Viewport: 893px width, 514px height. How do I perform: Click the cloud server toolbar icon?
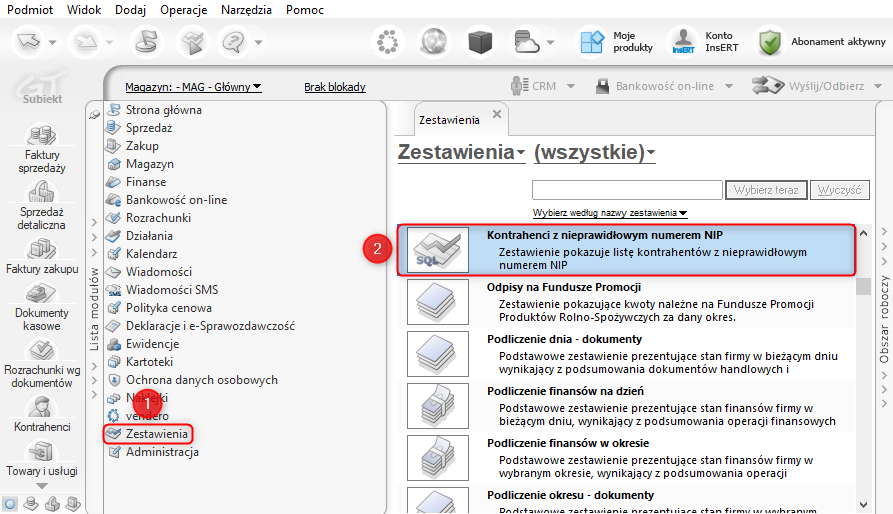[x=526, y=42]
